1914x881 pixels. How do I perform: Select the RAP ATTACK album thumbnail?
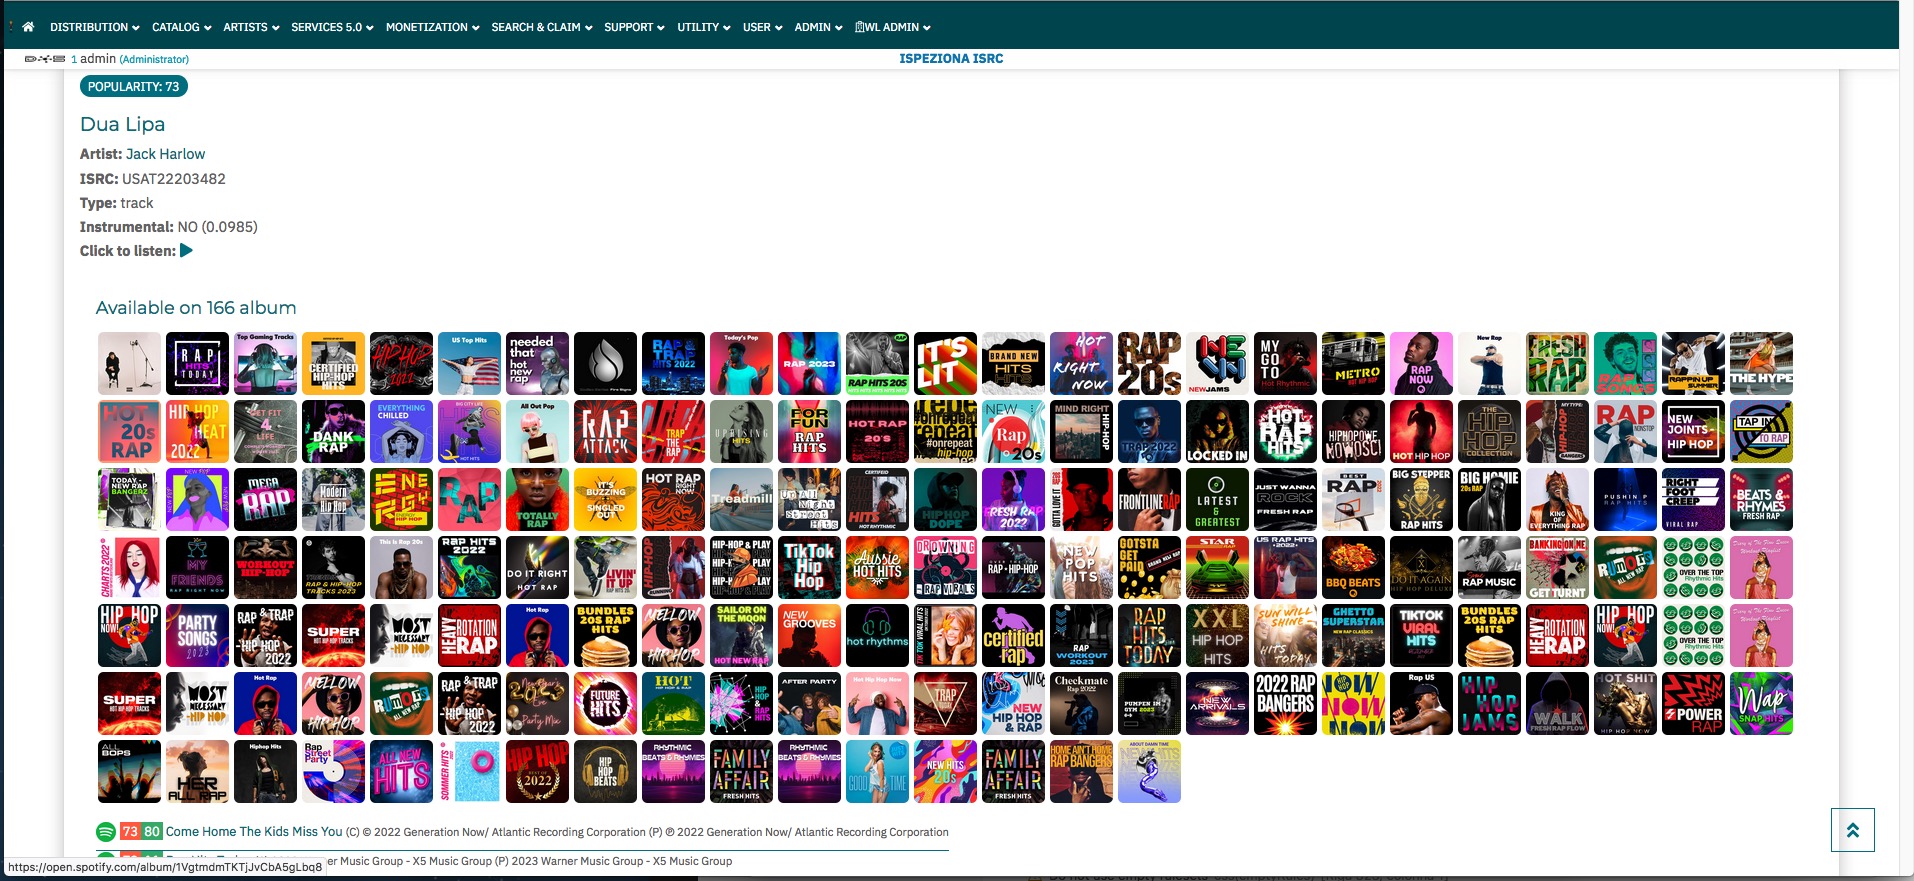605,431
